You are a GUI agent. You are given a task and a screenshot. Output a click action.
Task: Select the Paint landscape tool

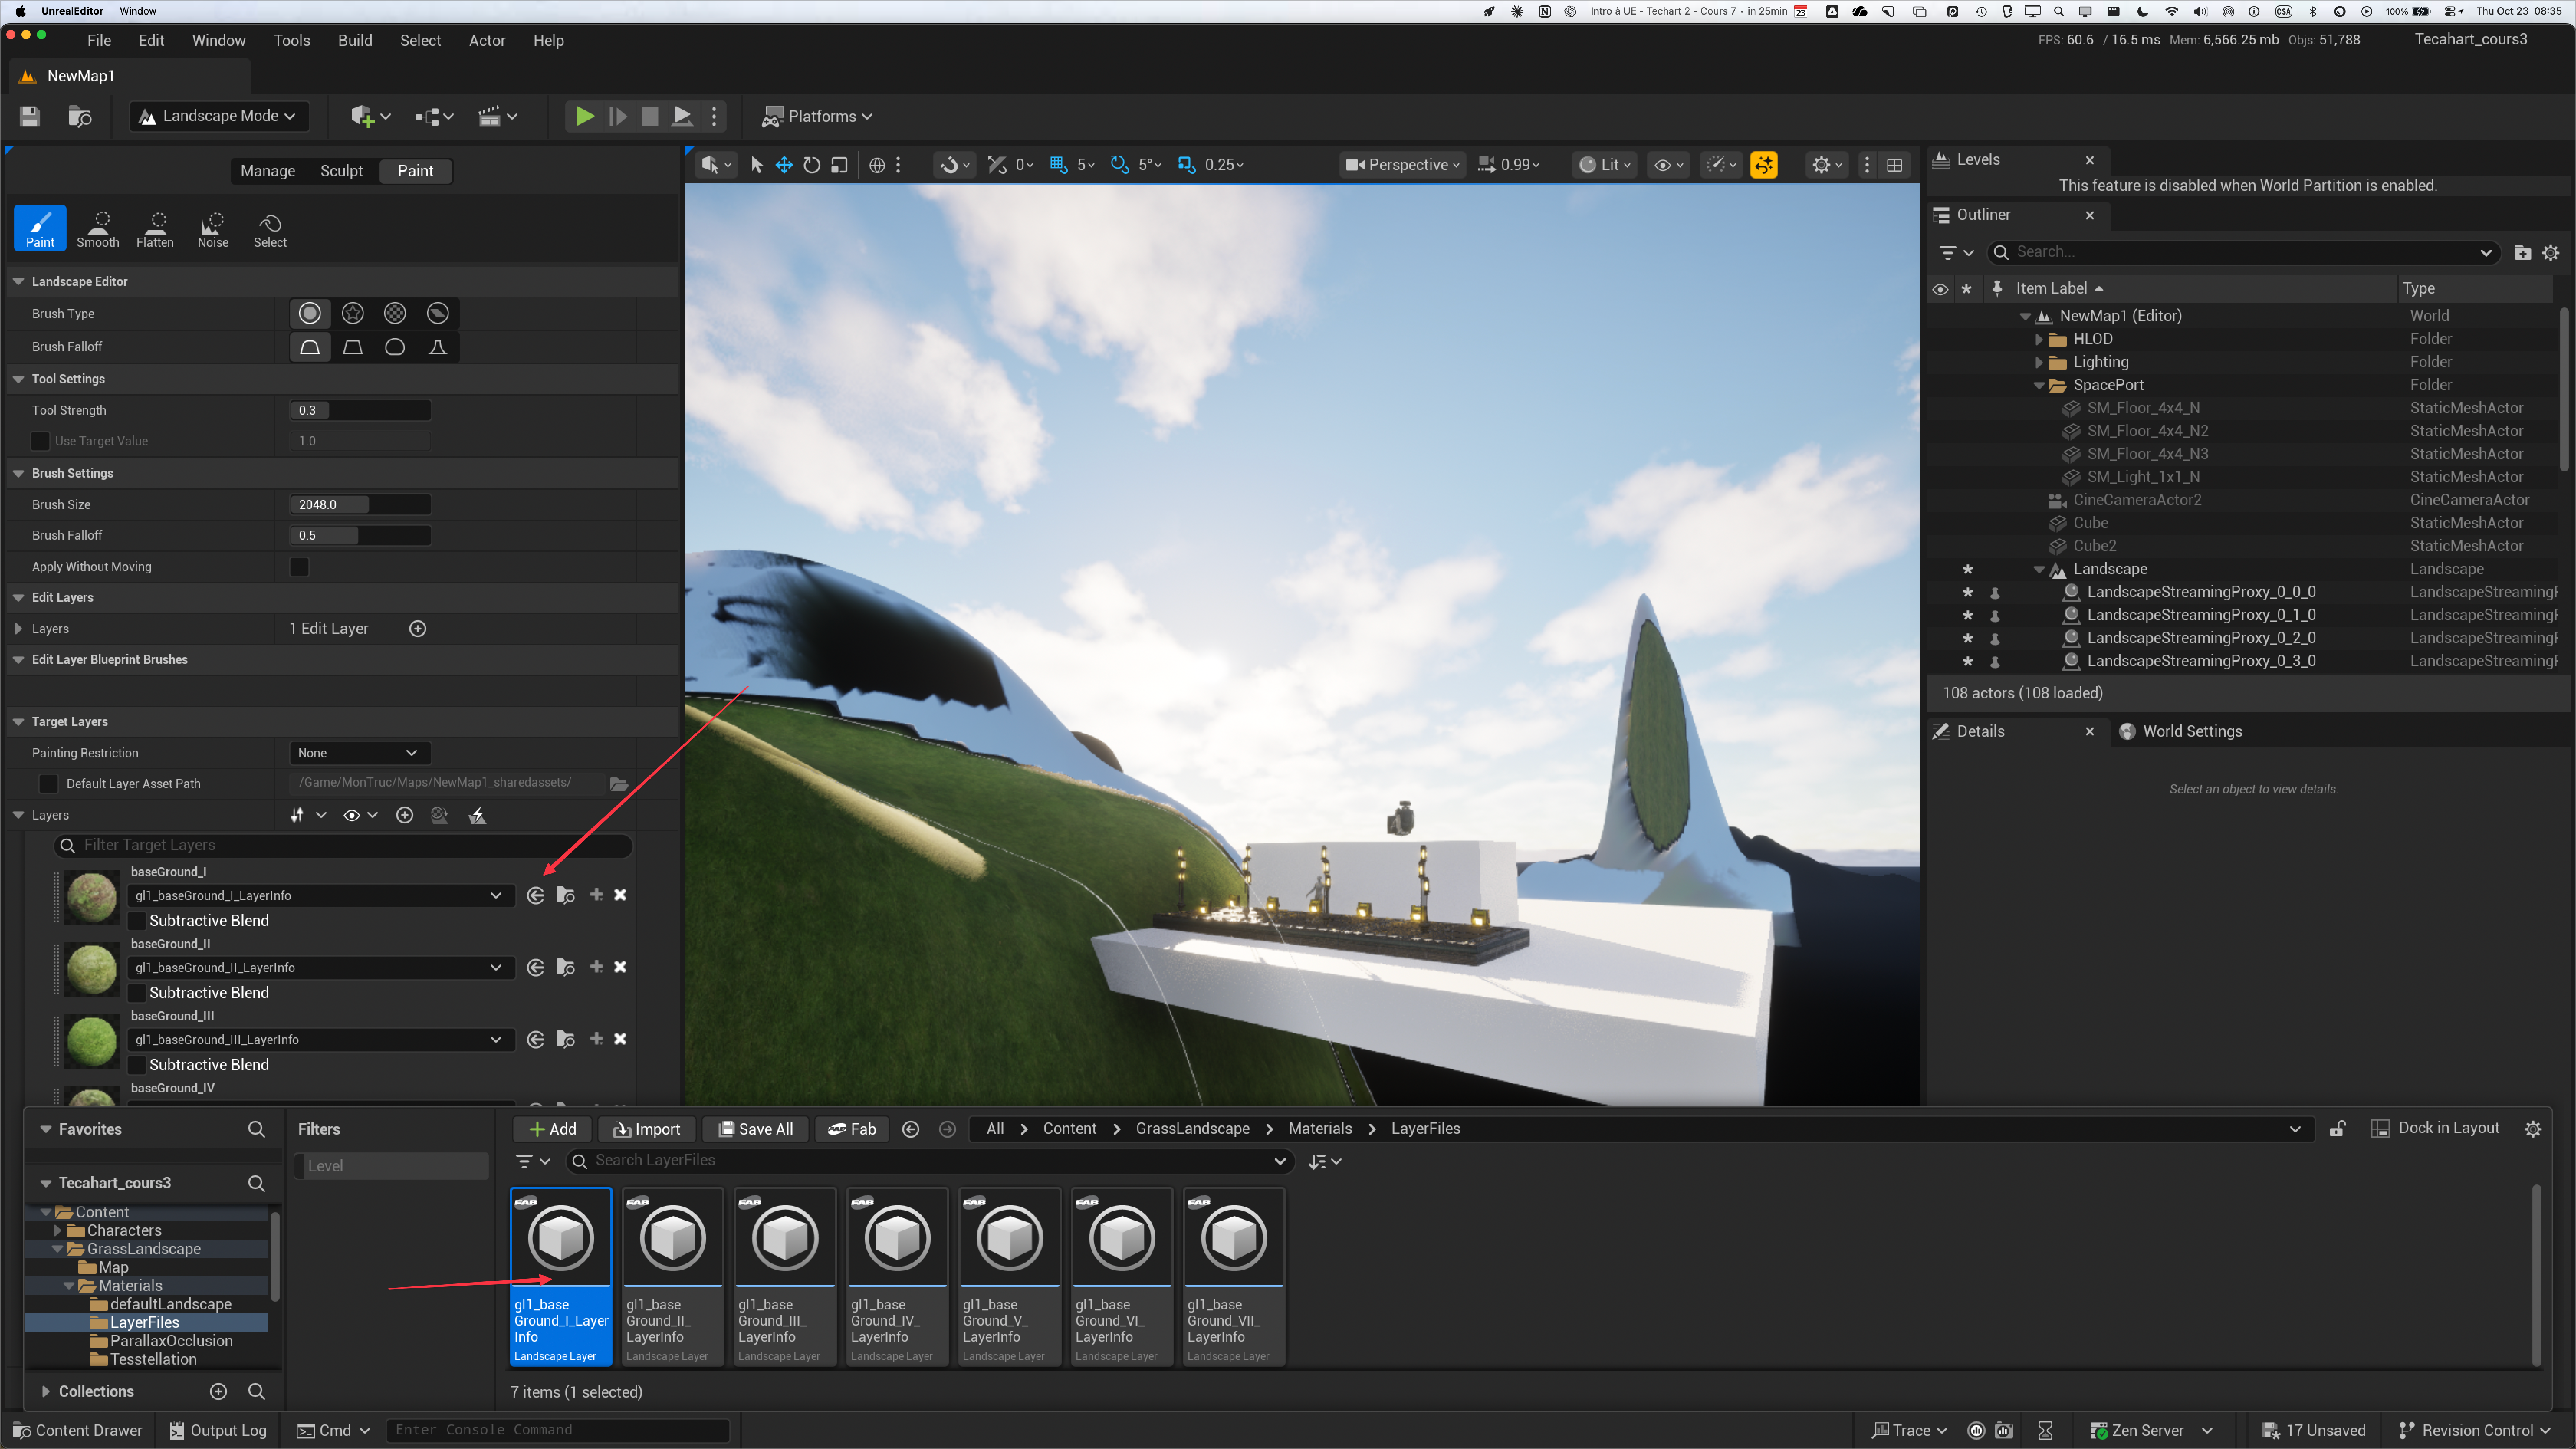[x=40, y=228]
